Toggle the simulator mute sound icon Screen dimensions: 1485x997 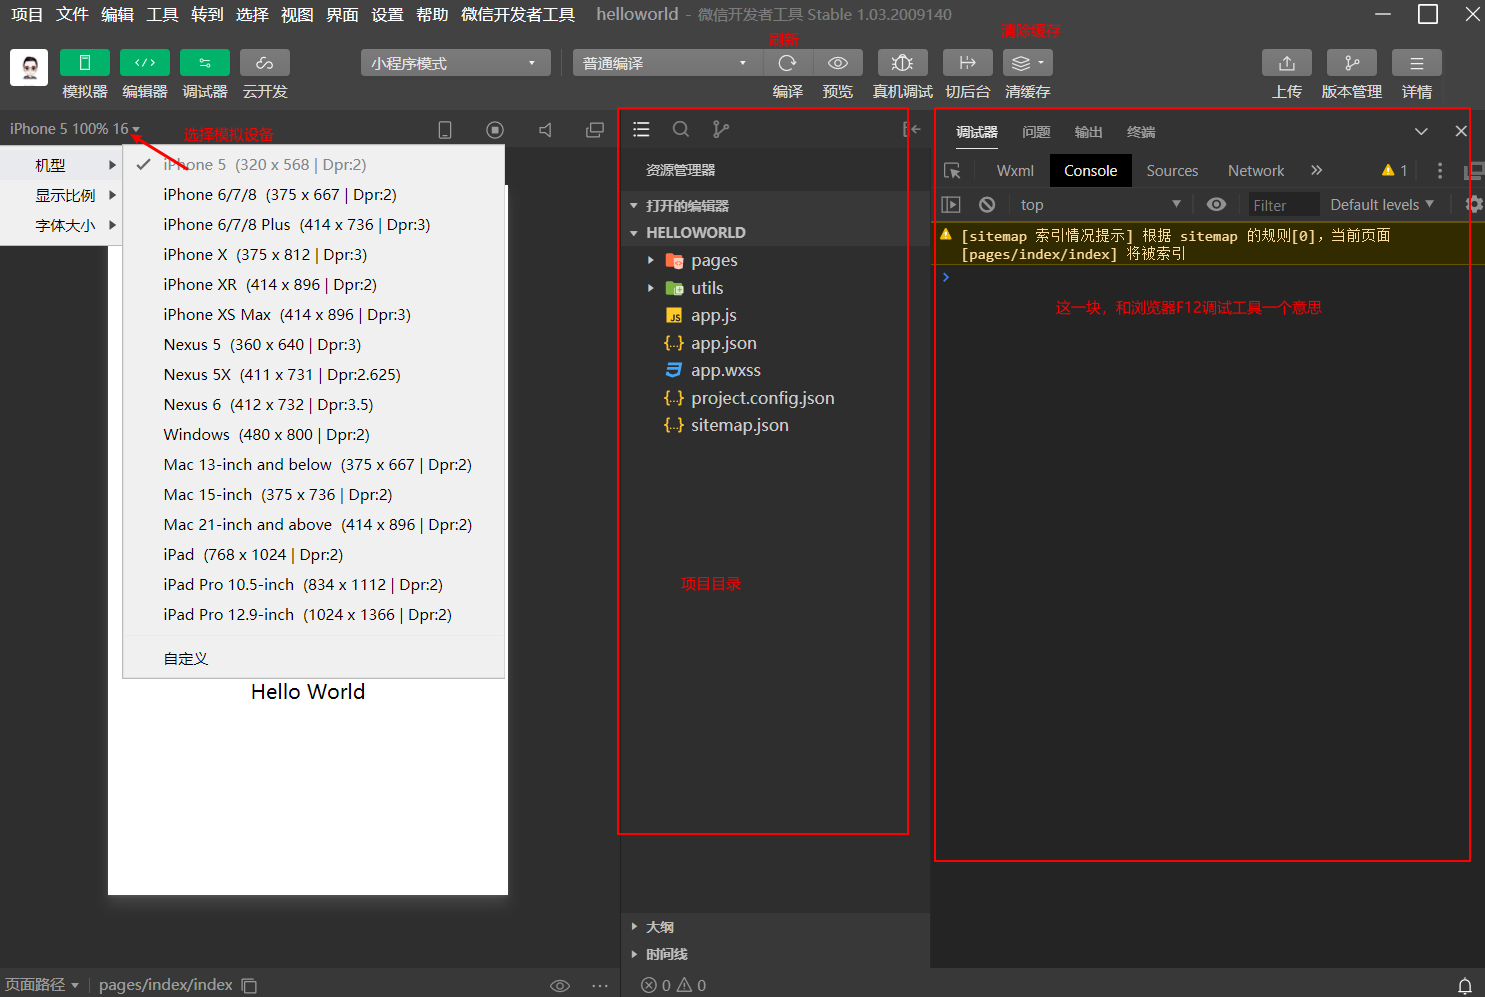pyautogui.click(x=545, y=130)
